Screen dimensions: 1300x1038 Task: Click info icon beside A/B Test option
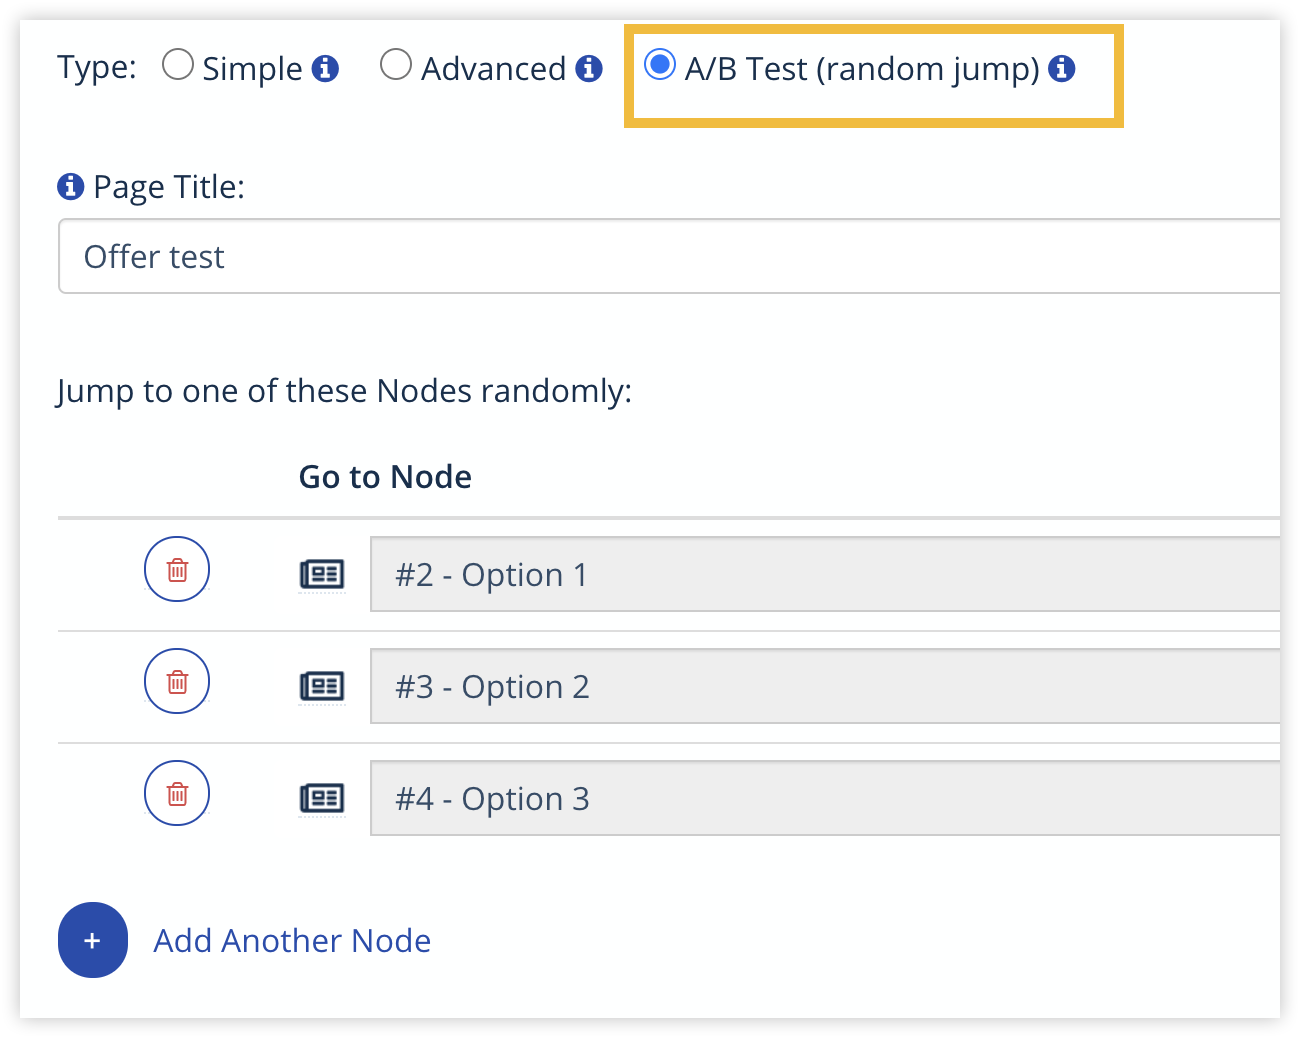click(1061, 69)
